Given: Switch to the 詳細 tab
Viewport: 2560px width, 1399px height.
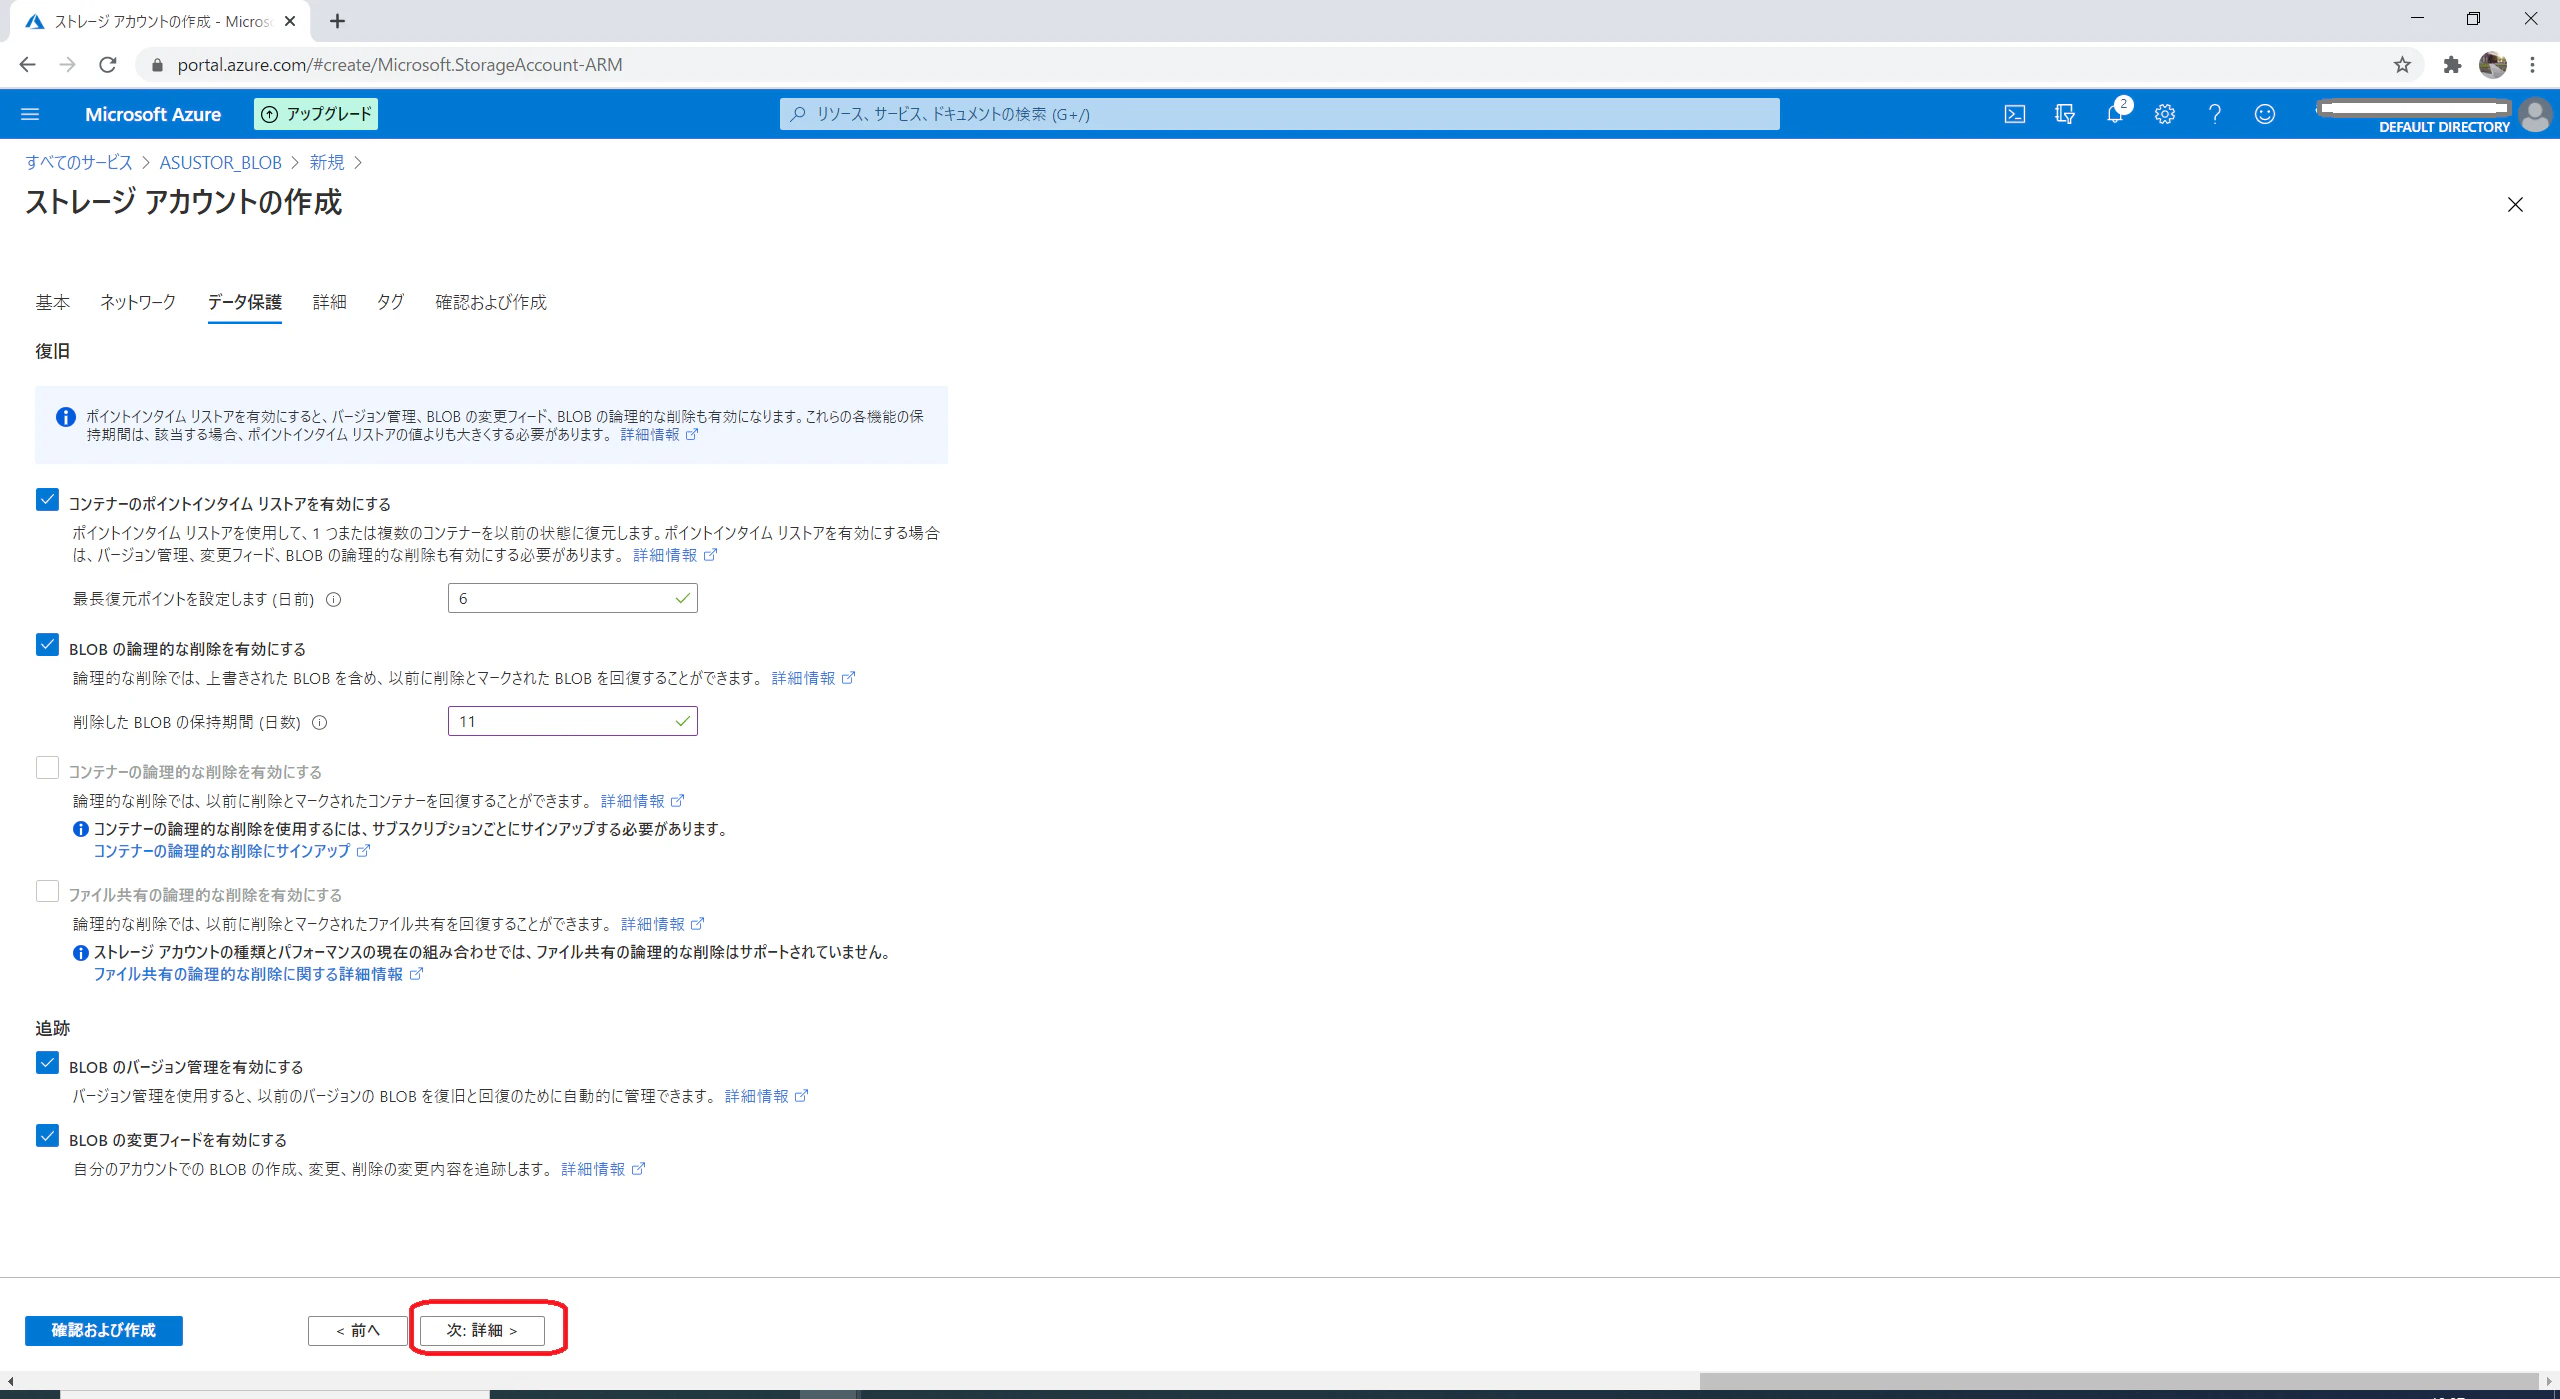Looking at the screenshot, I should (x=329, y=302).
